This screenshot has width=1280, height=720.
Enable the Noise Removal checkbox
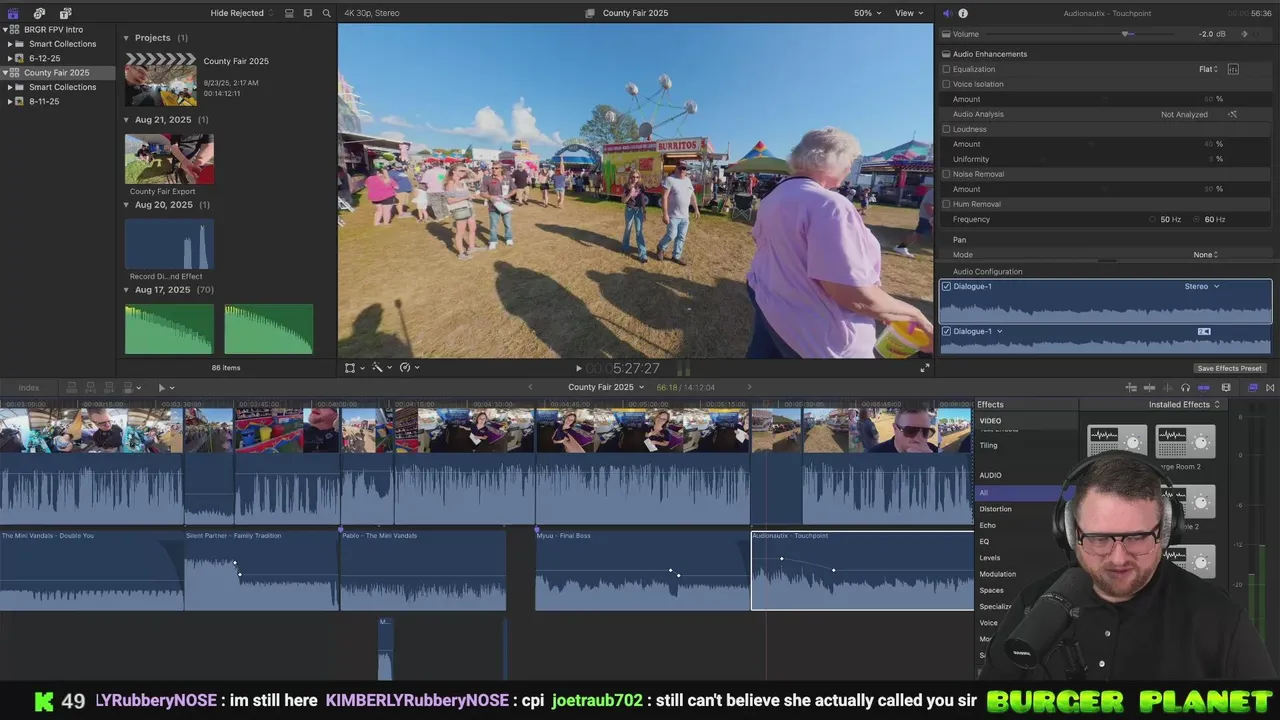pyautogui.click(x=946, y=174)
